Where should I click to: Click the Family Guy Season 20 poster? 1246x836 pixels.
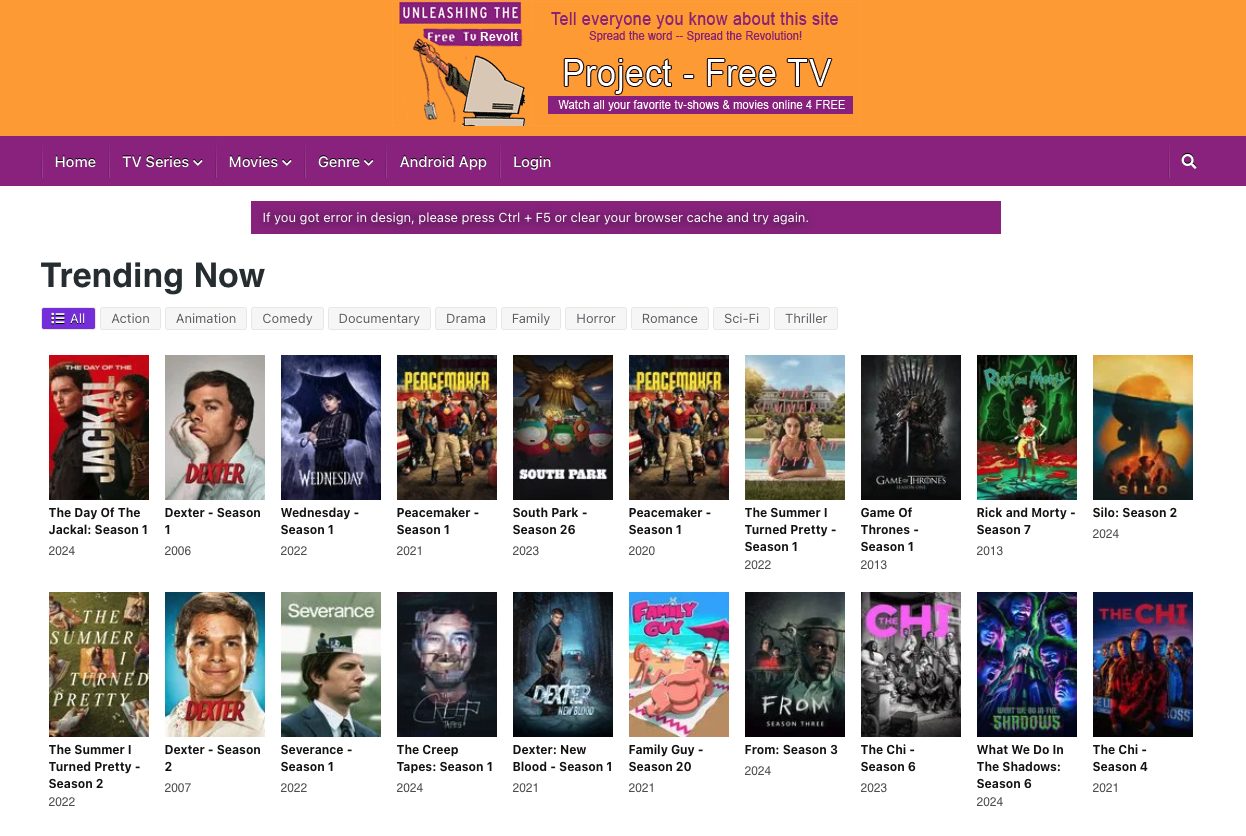pos(678,664)
